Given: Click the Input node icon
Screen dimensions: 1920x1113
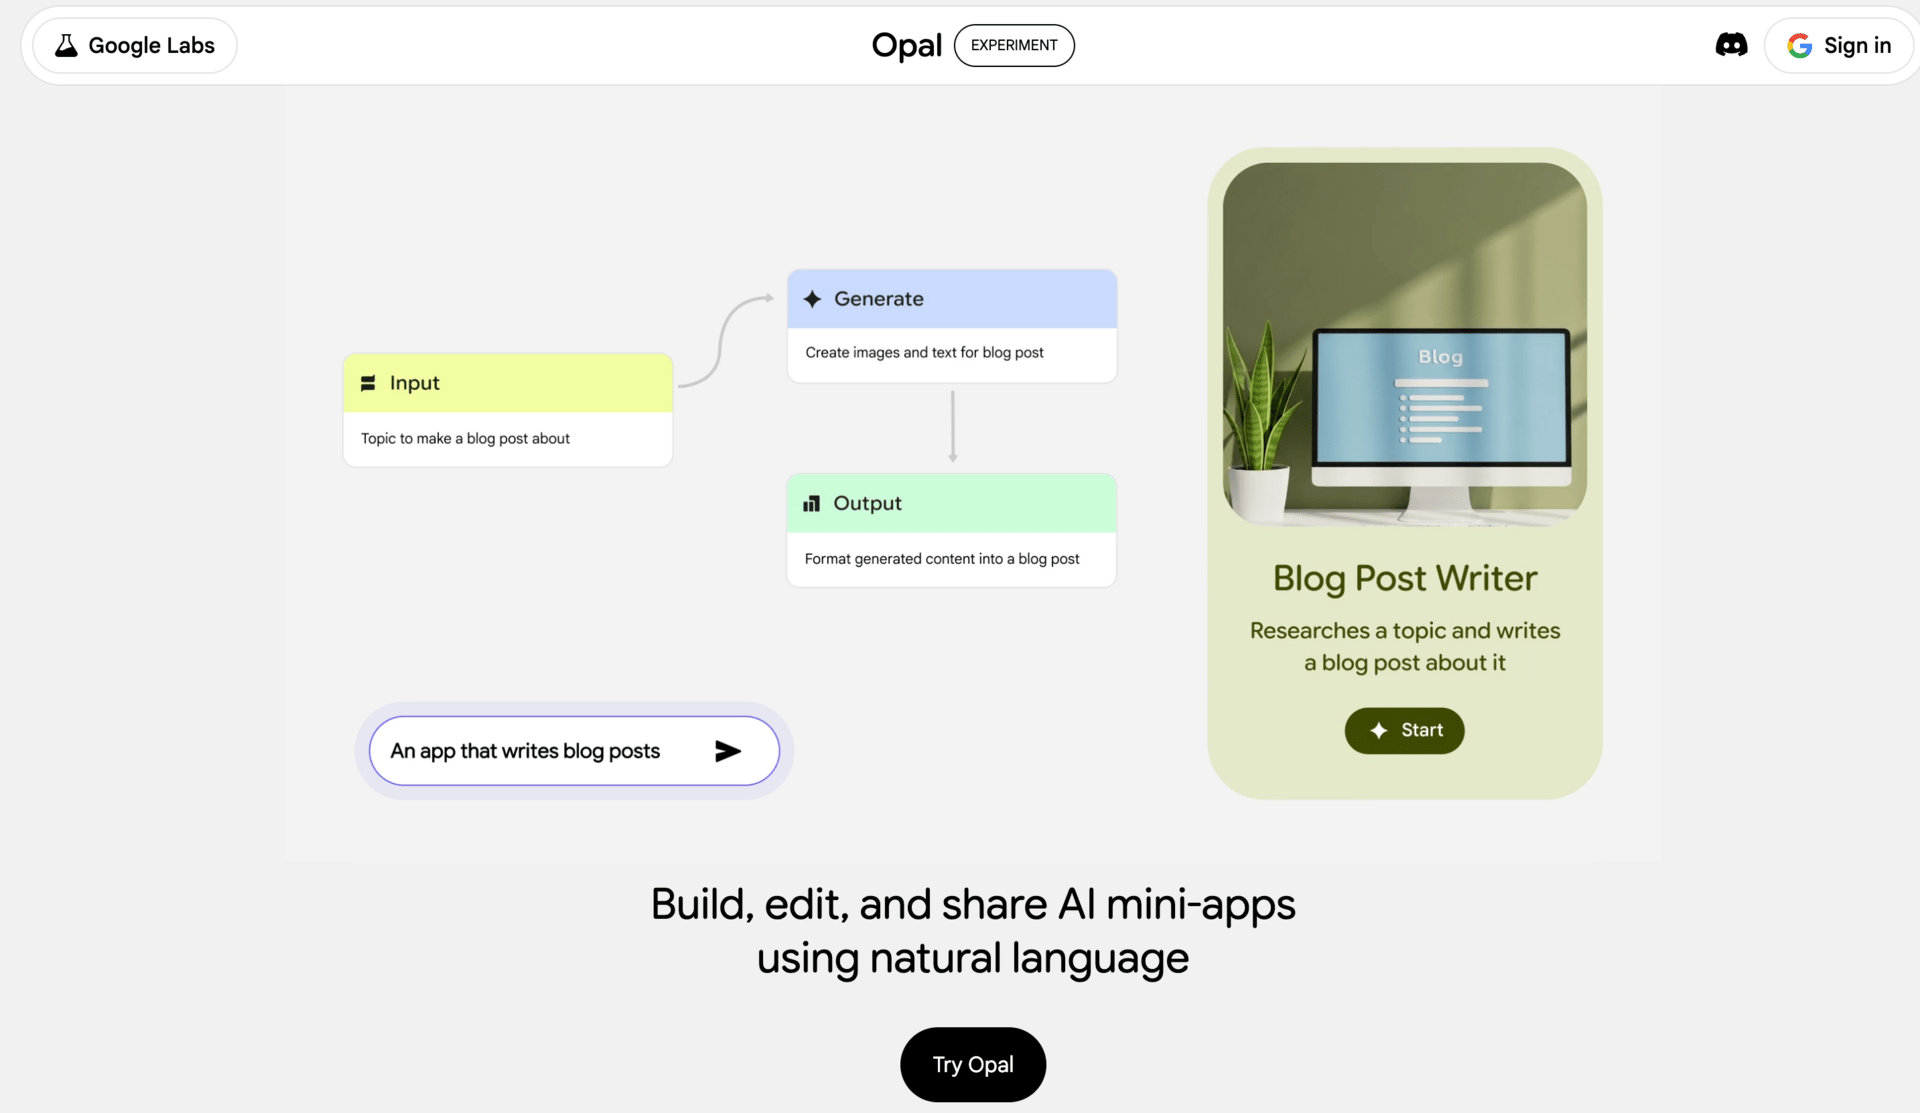Looking at the screenshot, I should tap(368, 383).
